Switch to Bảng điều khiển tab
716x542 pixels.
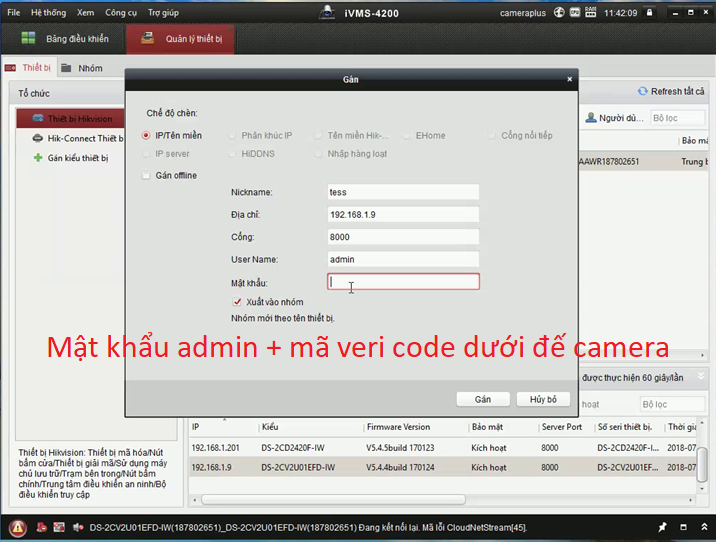tap(64, 39)
